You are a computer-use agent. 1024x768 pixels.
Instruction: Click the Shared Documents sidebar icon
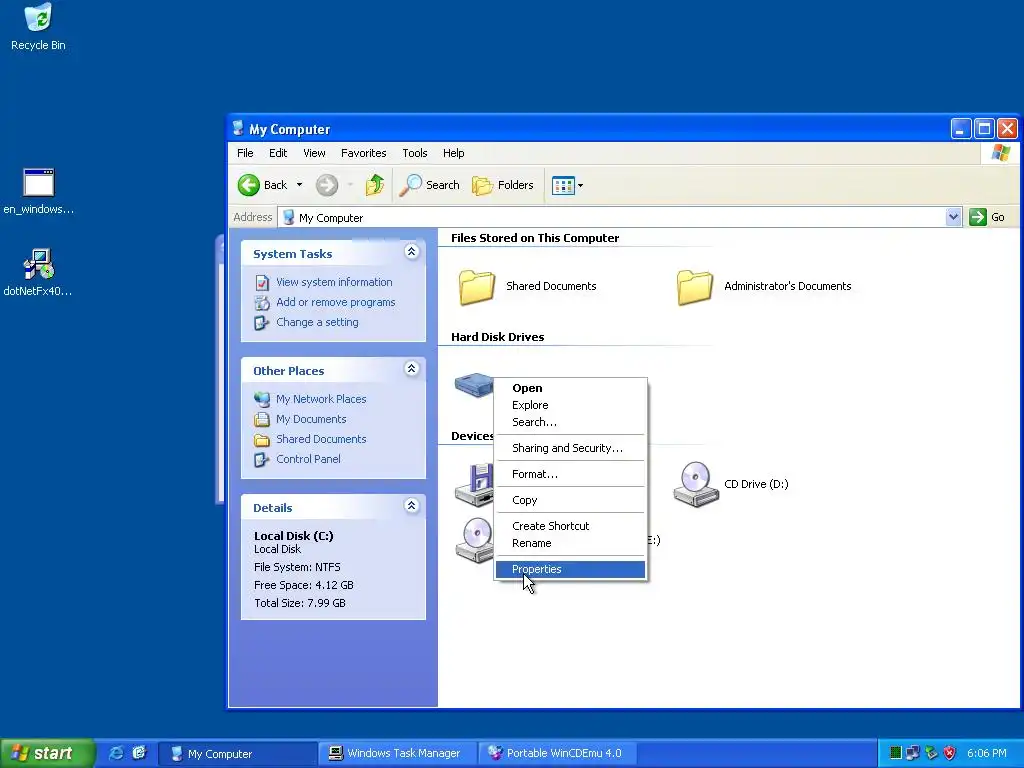tap(262, 440)
